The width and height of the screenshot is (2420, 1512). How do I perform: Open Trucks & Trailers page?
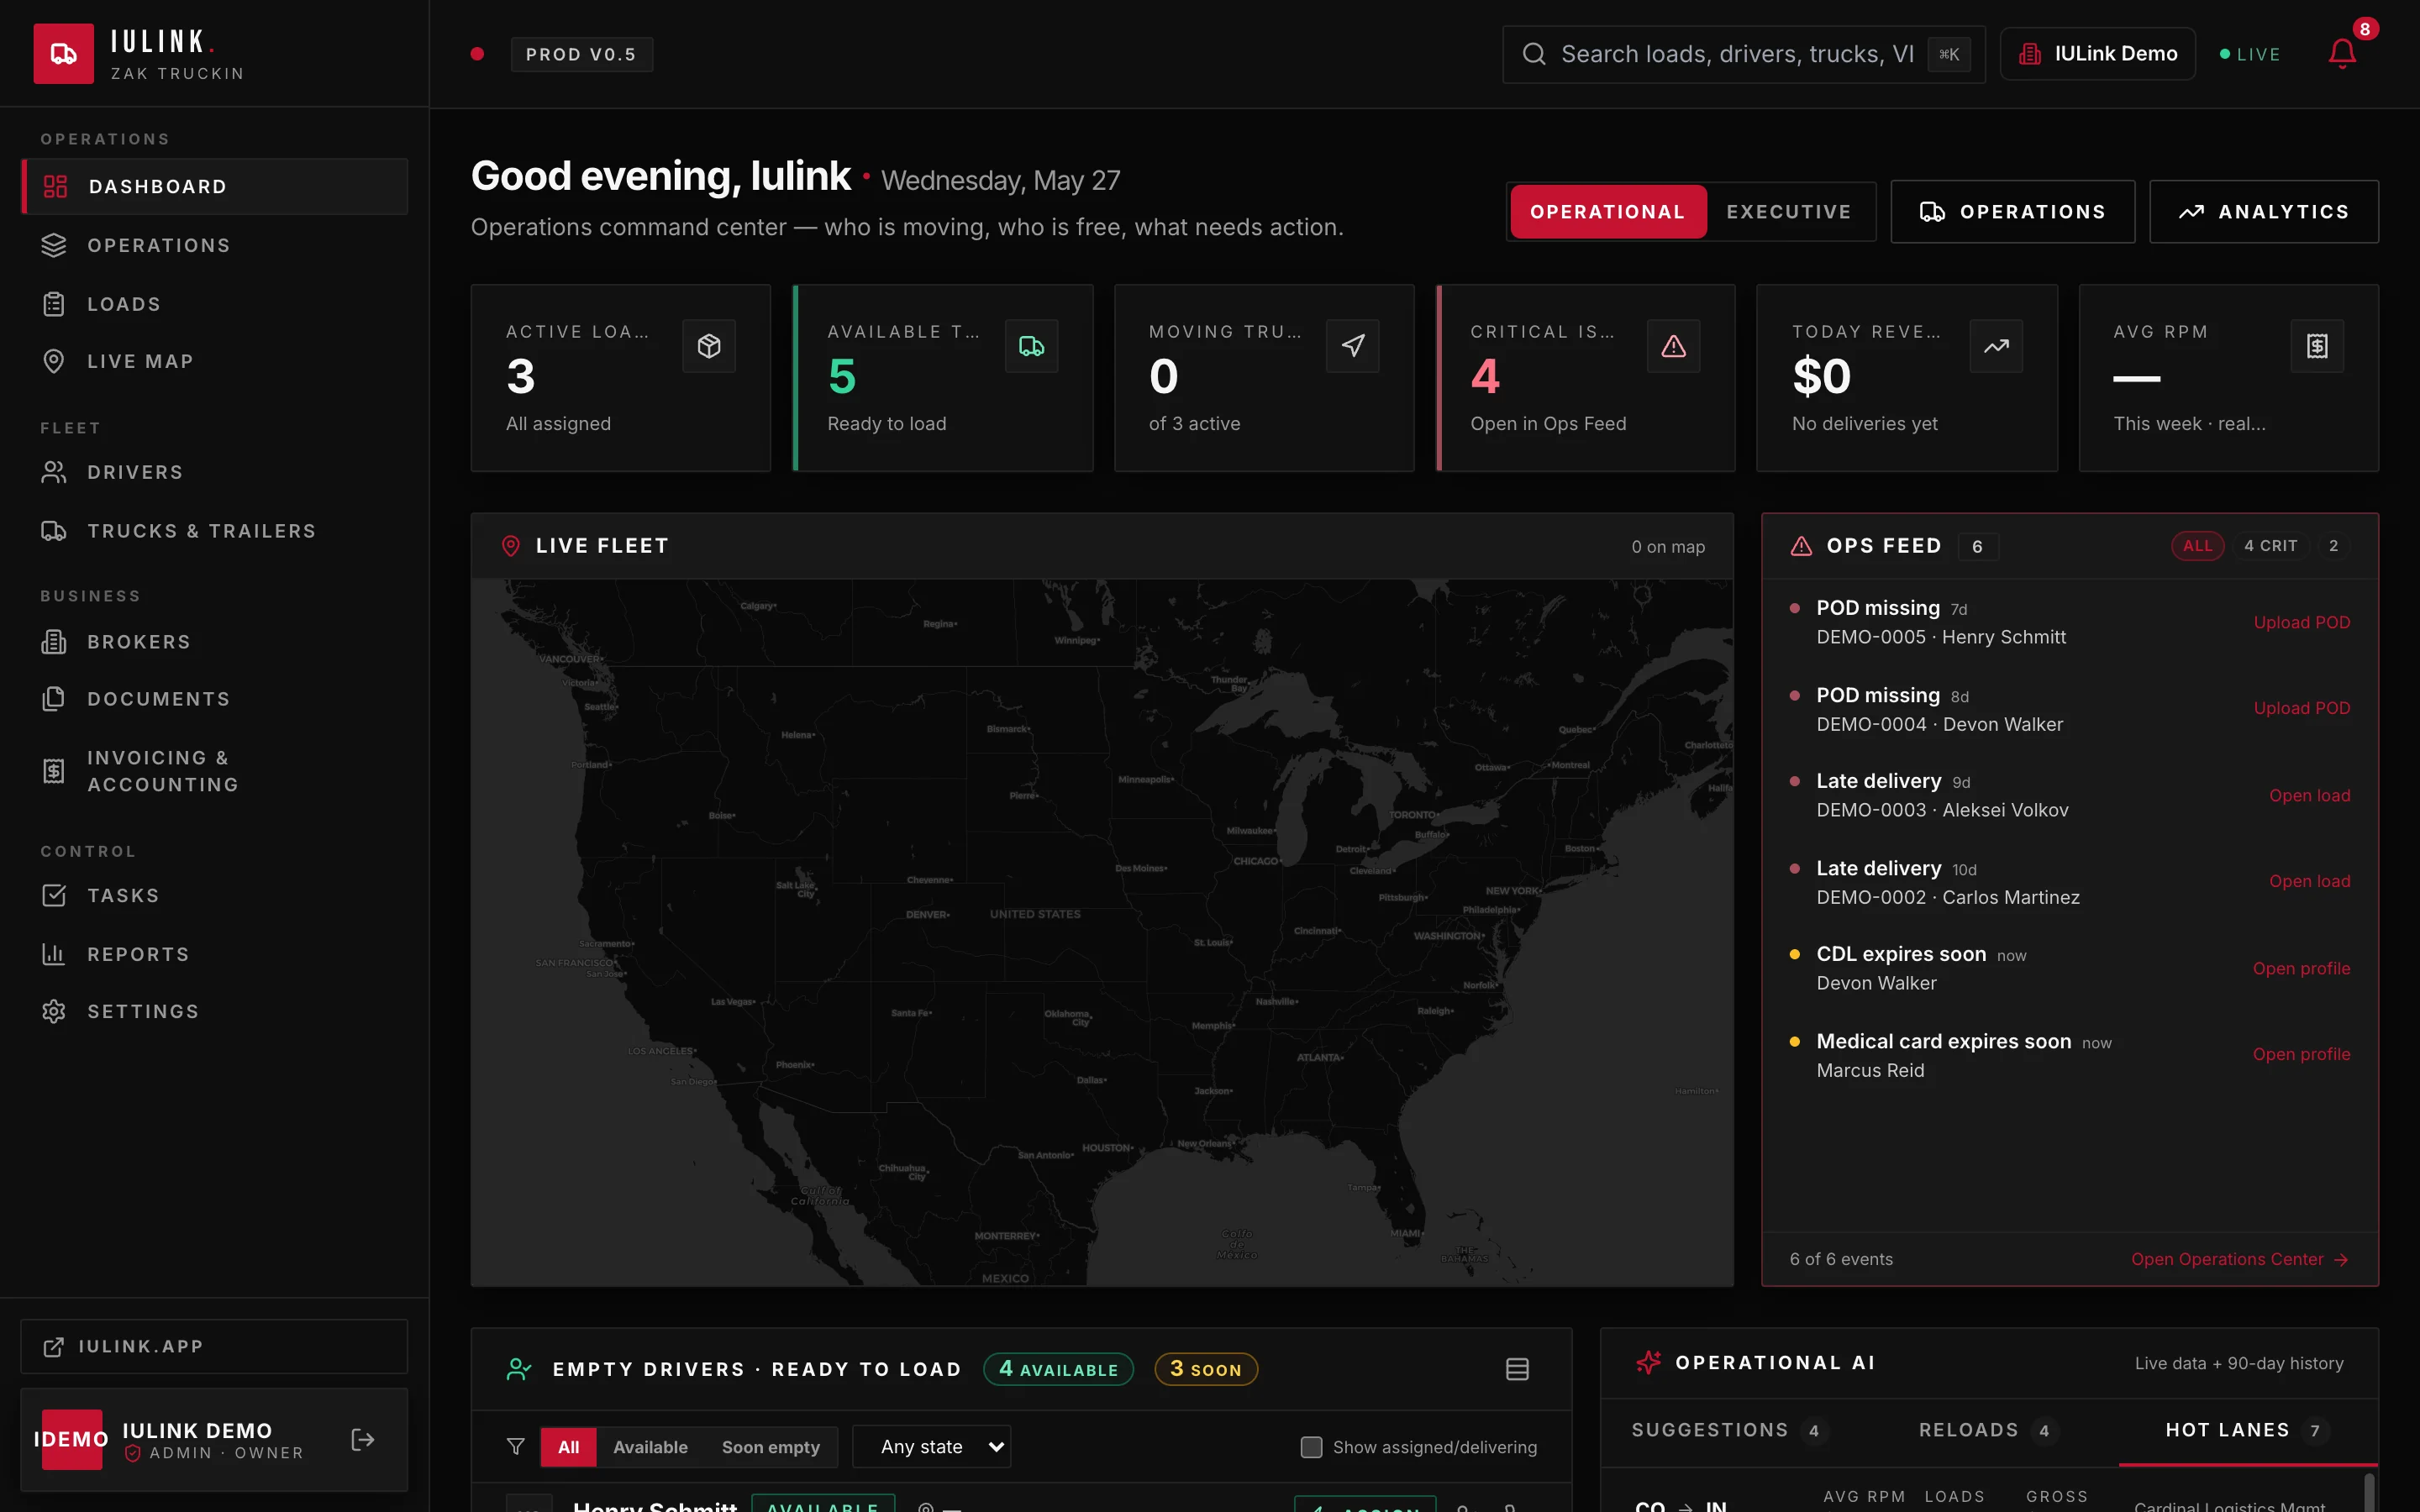[214, 531]
